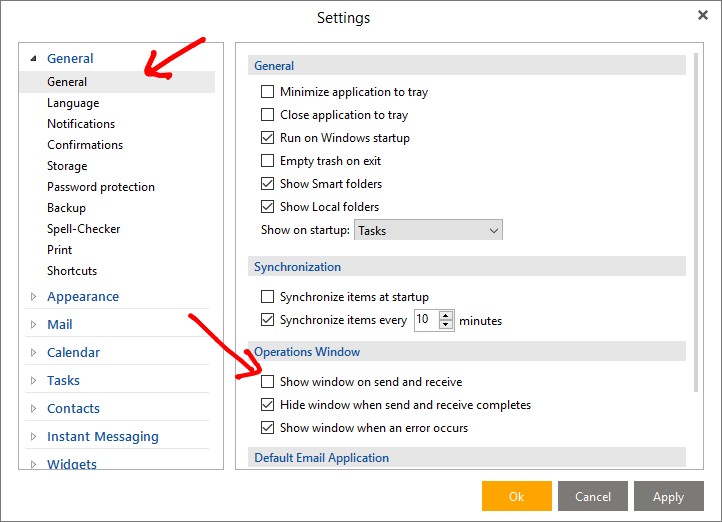
Task: Increase the sync interval minutes stepper
Action: pyautogui.click(x=446, y=315)
